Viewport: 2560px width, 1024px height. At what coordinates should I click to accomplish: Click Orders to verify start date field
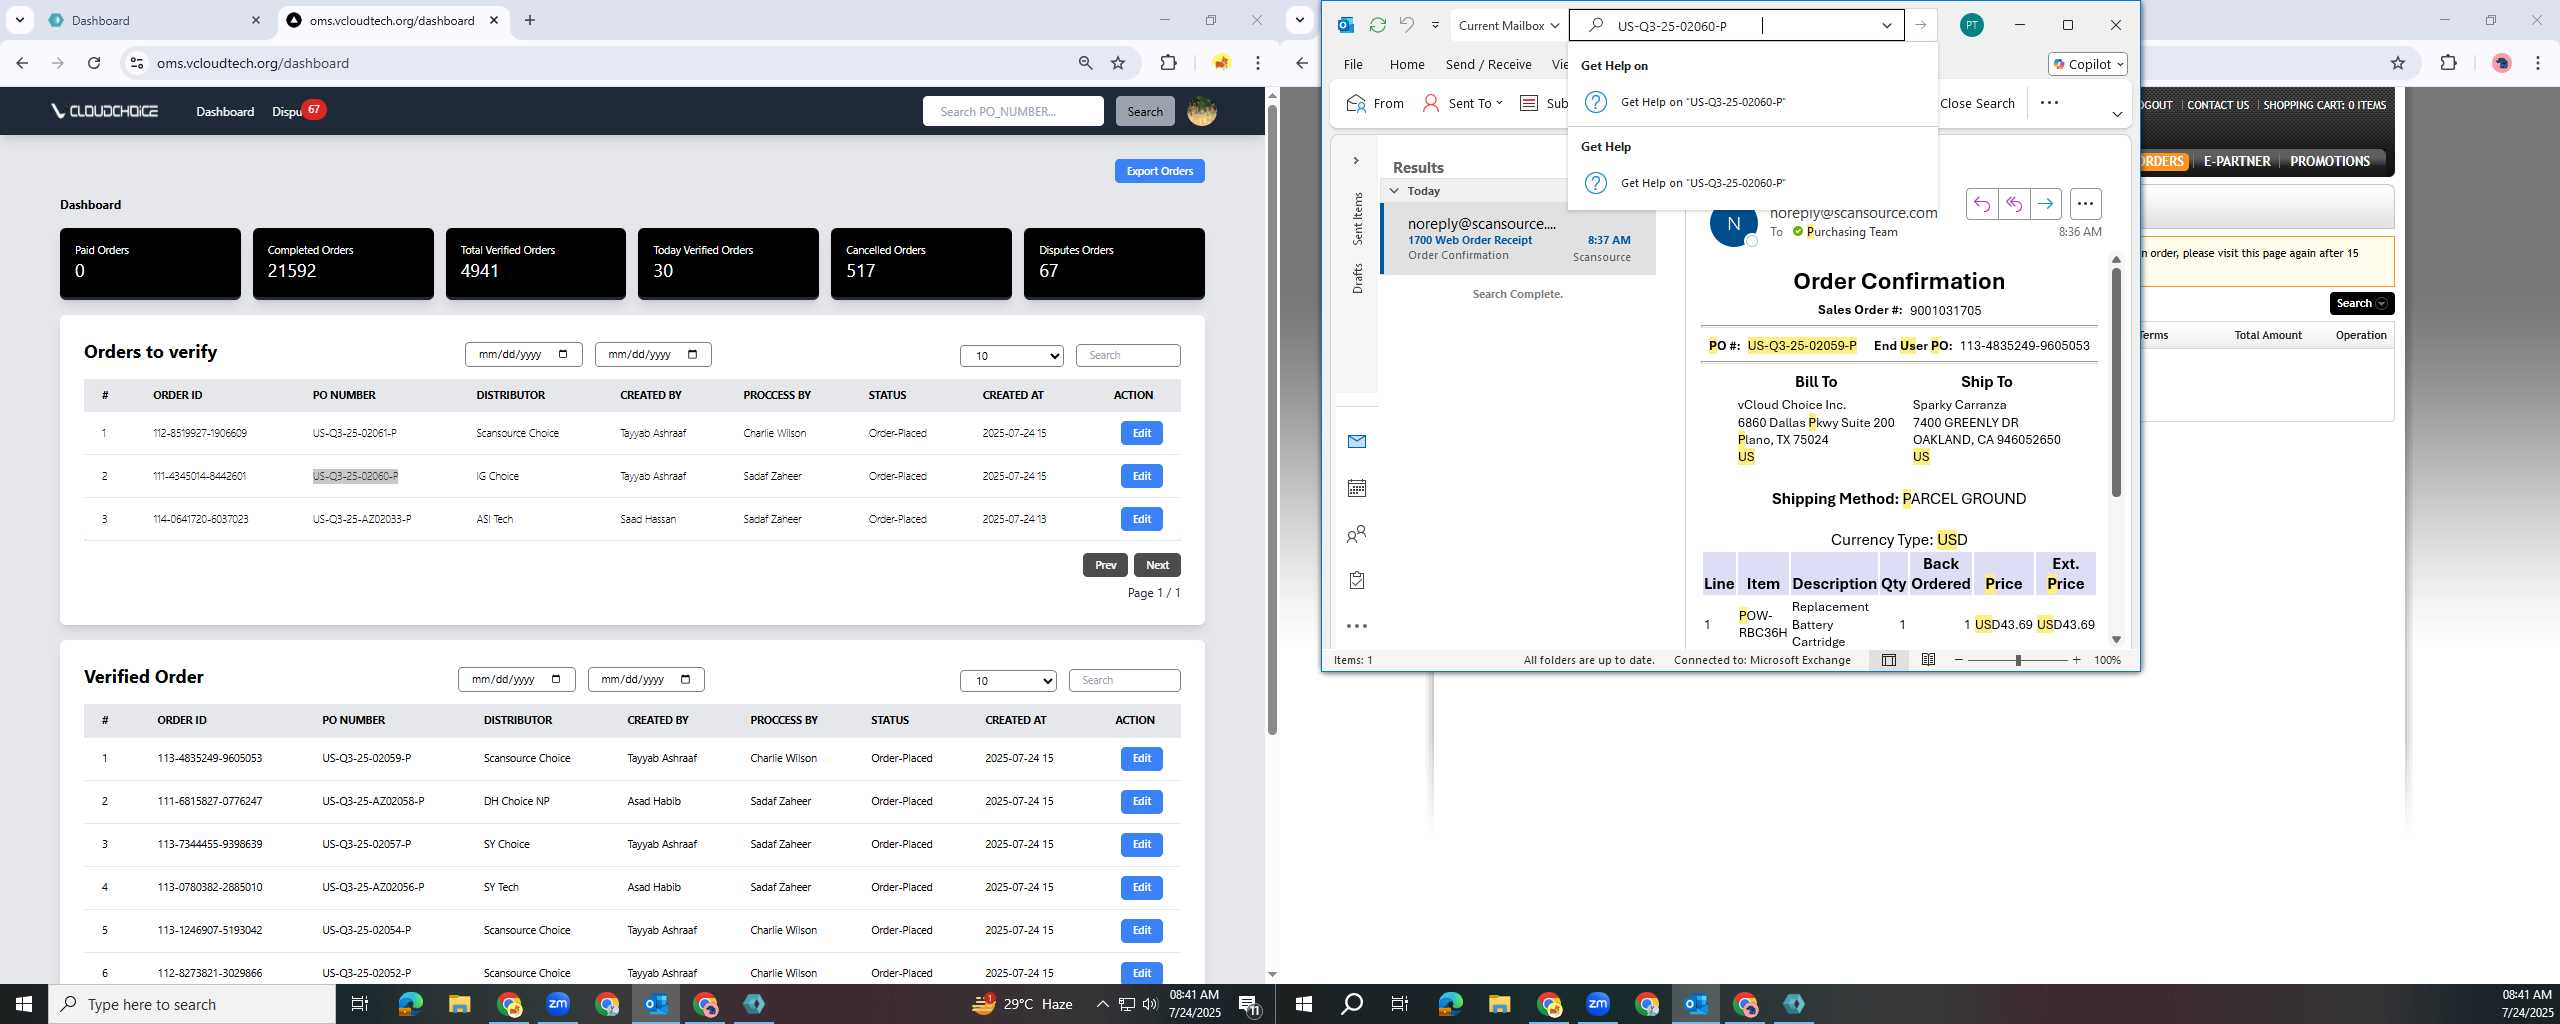[x=523, y=354]
